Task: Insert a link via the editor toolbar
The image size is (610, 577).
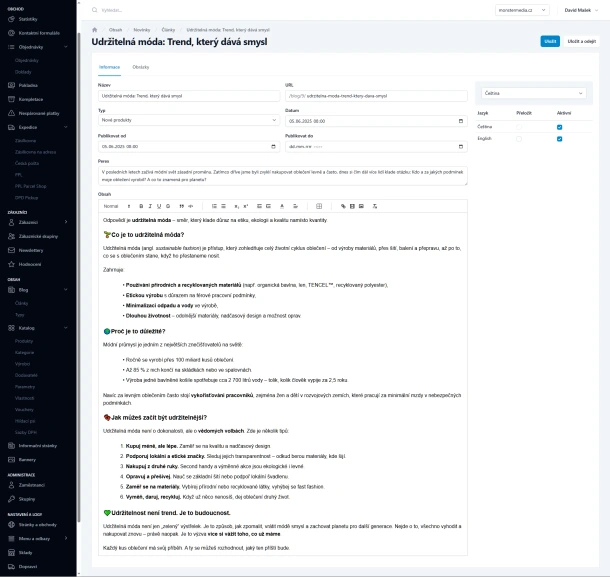Action: click(343, 206)
